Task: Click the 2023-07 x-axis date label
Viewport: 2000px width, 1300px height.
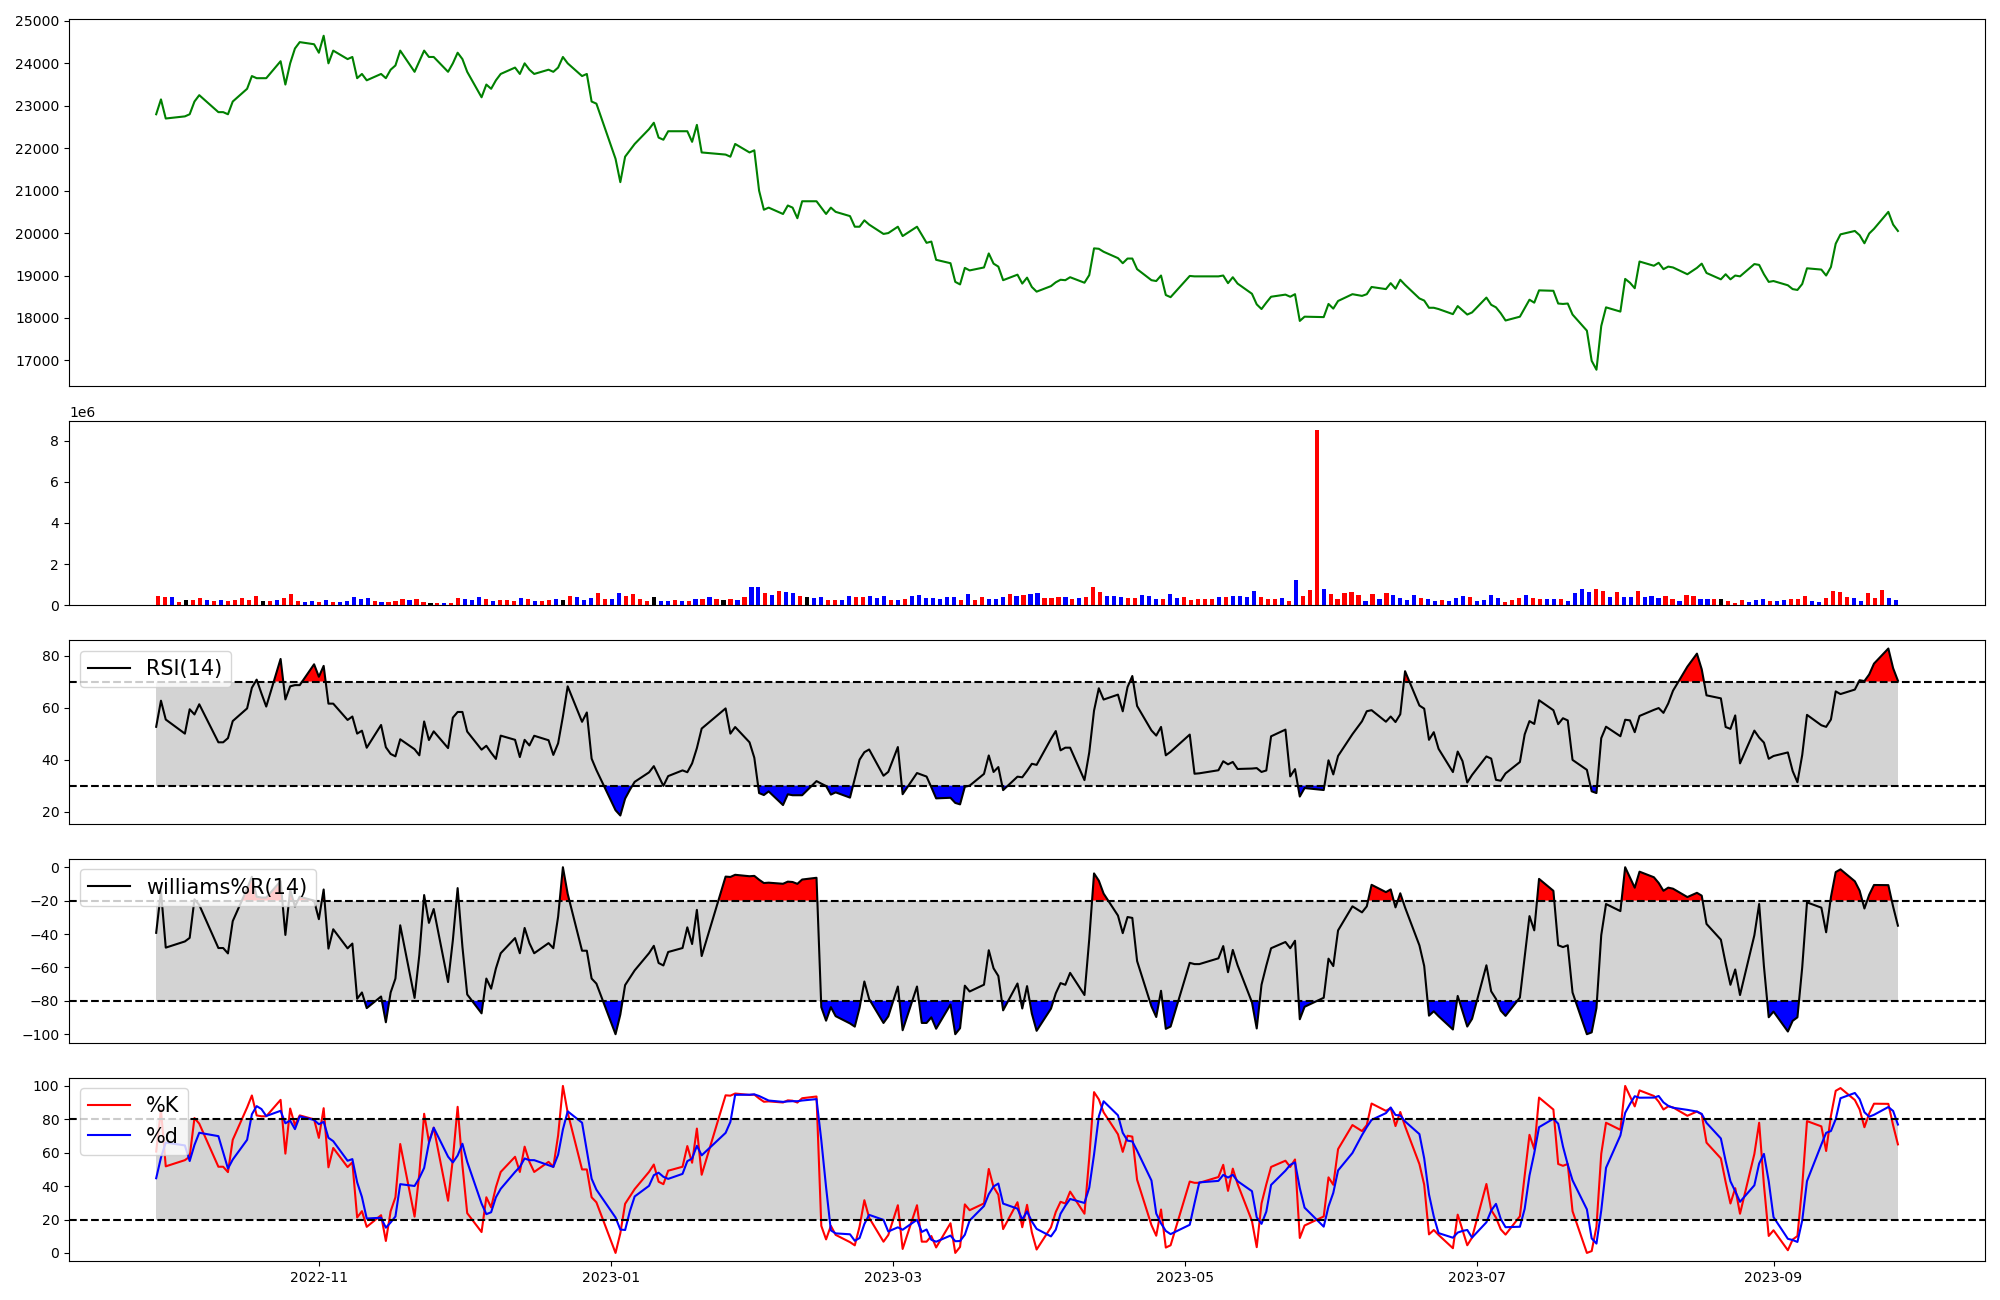Action: 1477,1277
